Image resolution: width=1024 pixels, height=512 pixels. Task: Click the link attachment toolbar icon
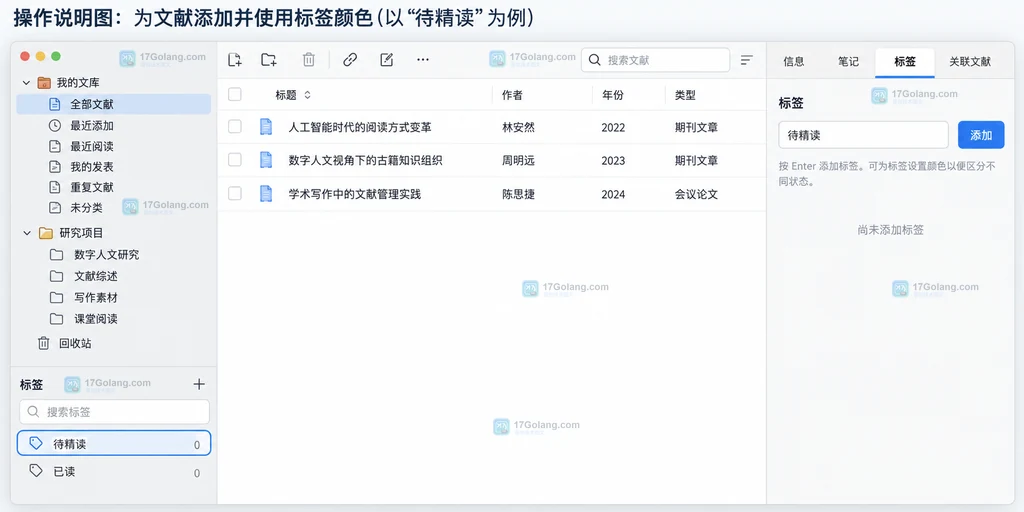tap(350, 60)
